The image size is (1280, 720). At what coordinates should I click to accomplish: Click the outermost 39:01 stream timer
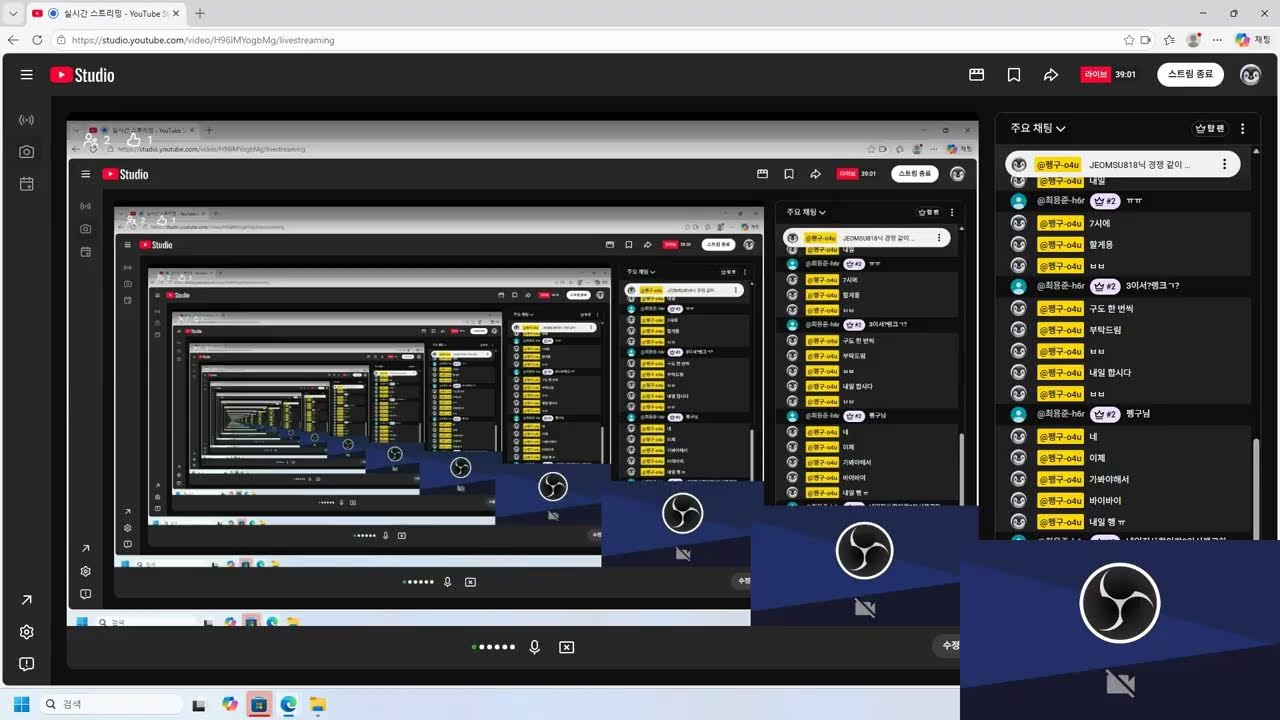click(1125, 75)
